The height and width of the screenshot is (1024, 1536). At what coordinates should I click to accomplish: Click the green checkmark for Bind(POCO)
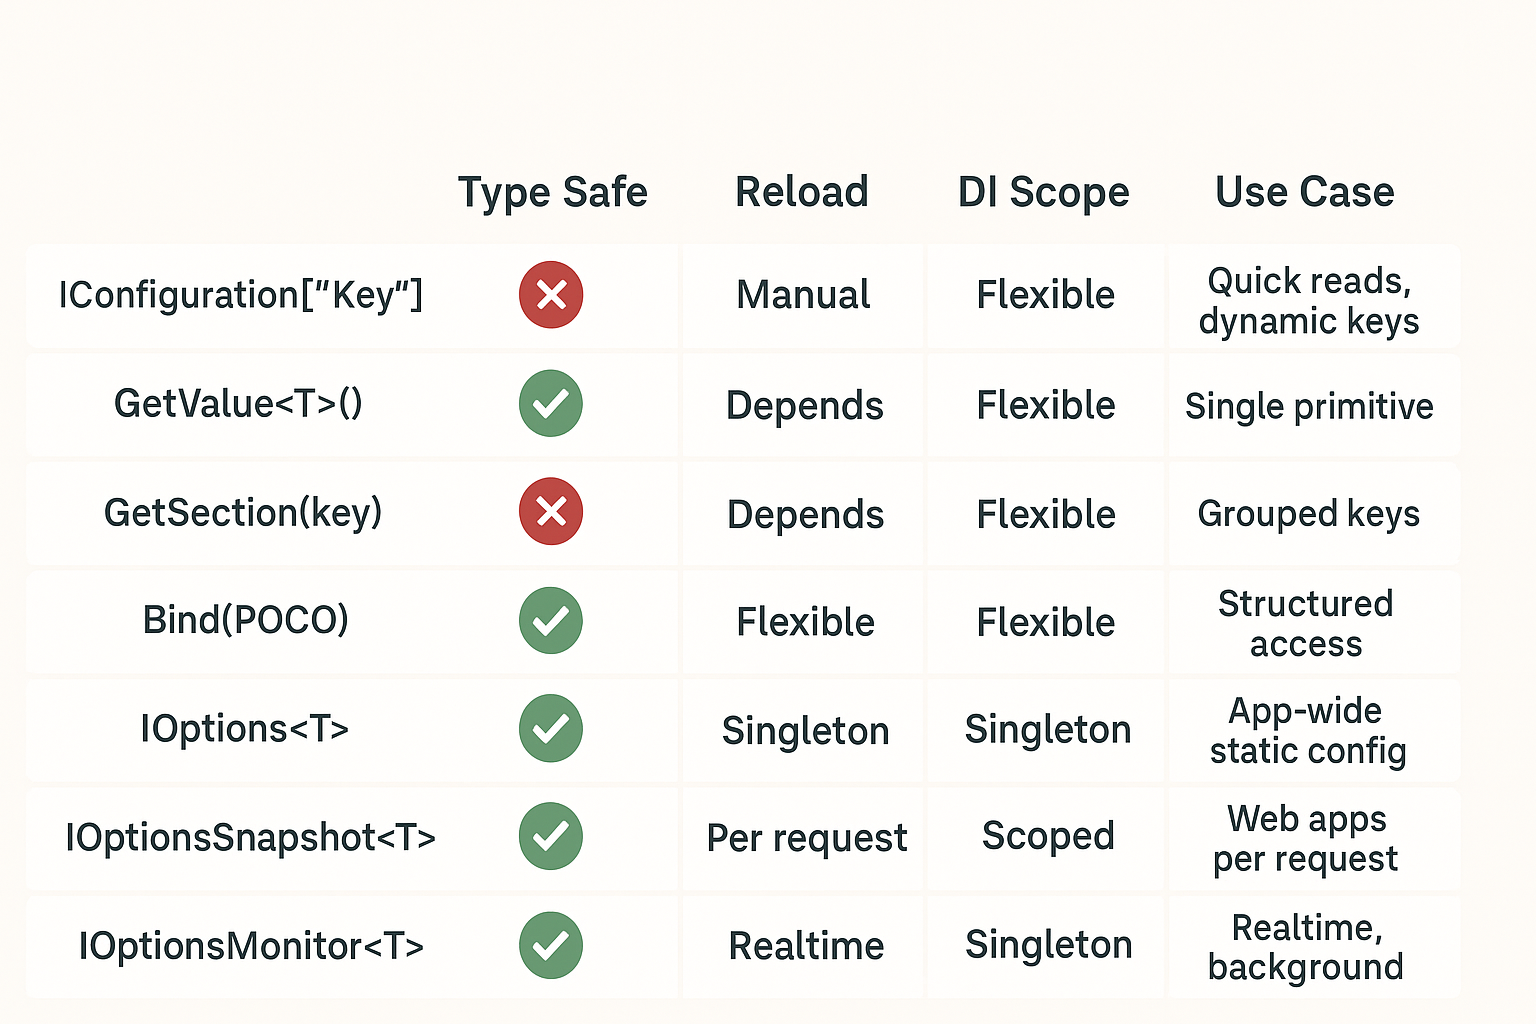551,620
